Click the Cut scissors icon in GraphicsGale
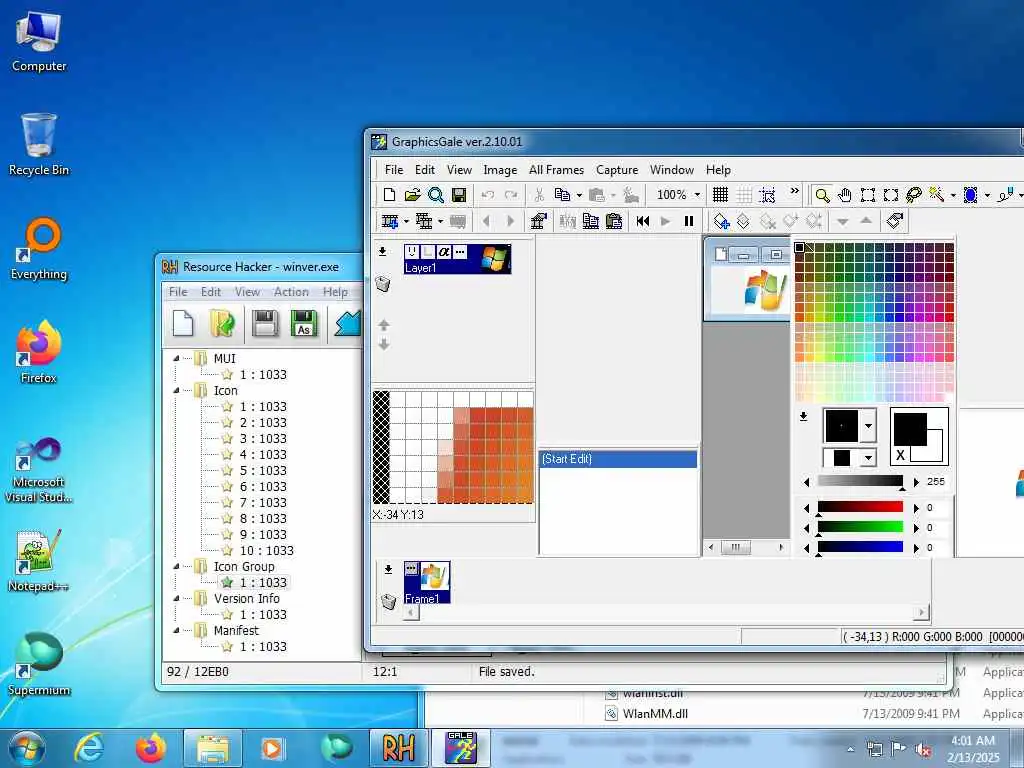This screenshot has width=1024, height=768. pyautogui.click(x=539, y=195)
